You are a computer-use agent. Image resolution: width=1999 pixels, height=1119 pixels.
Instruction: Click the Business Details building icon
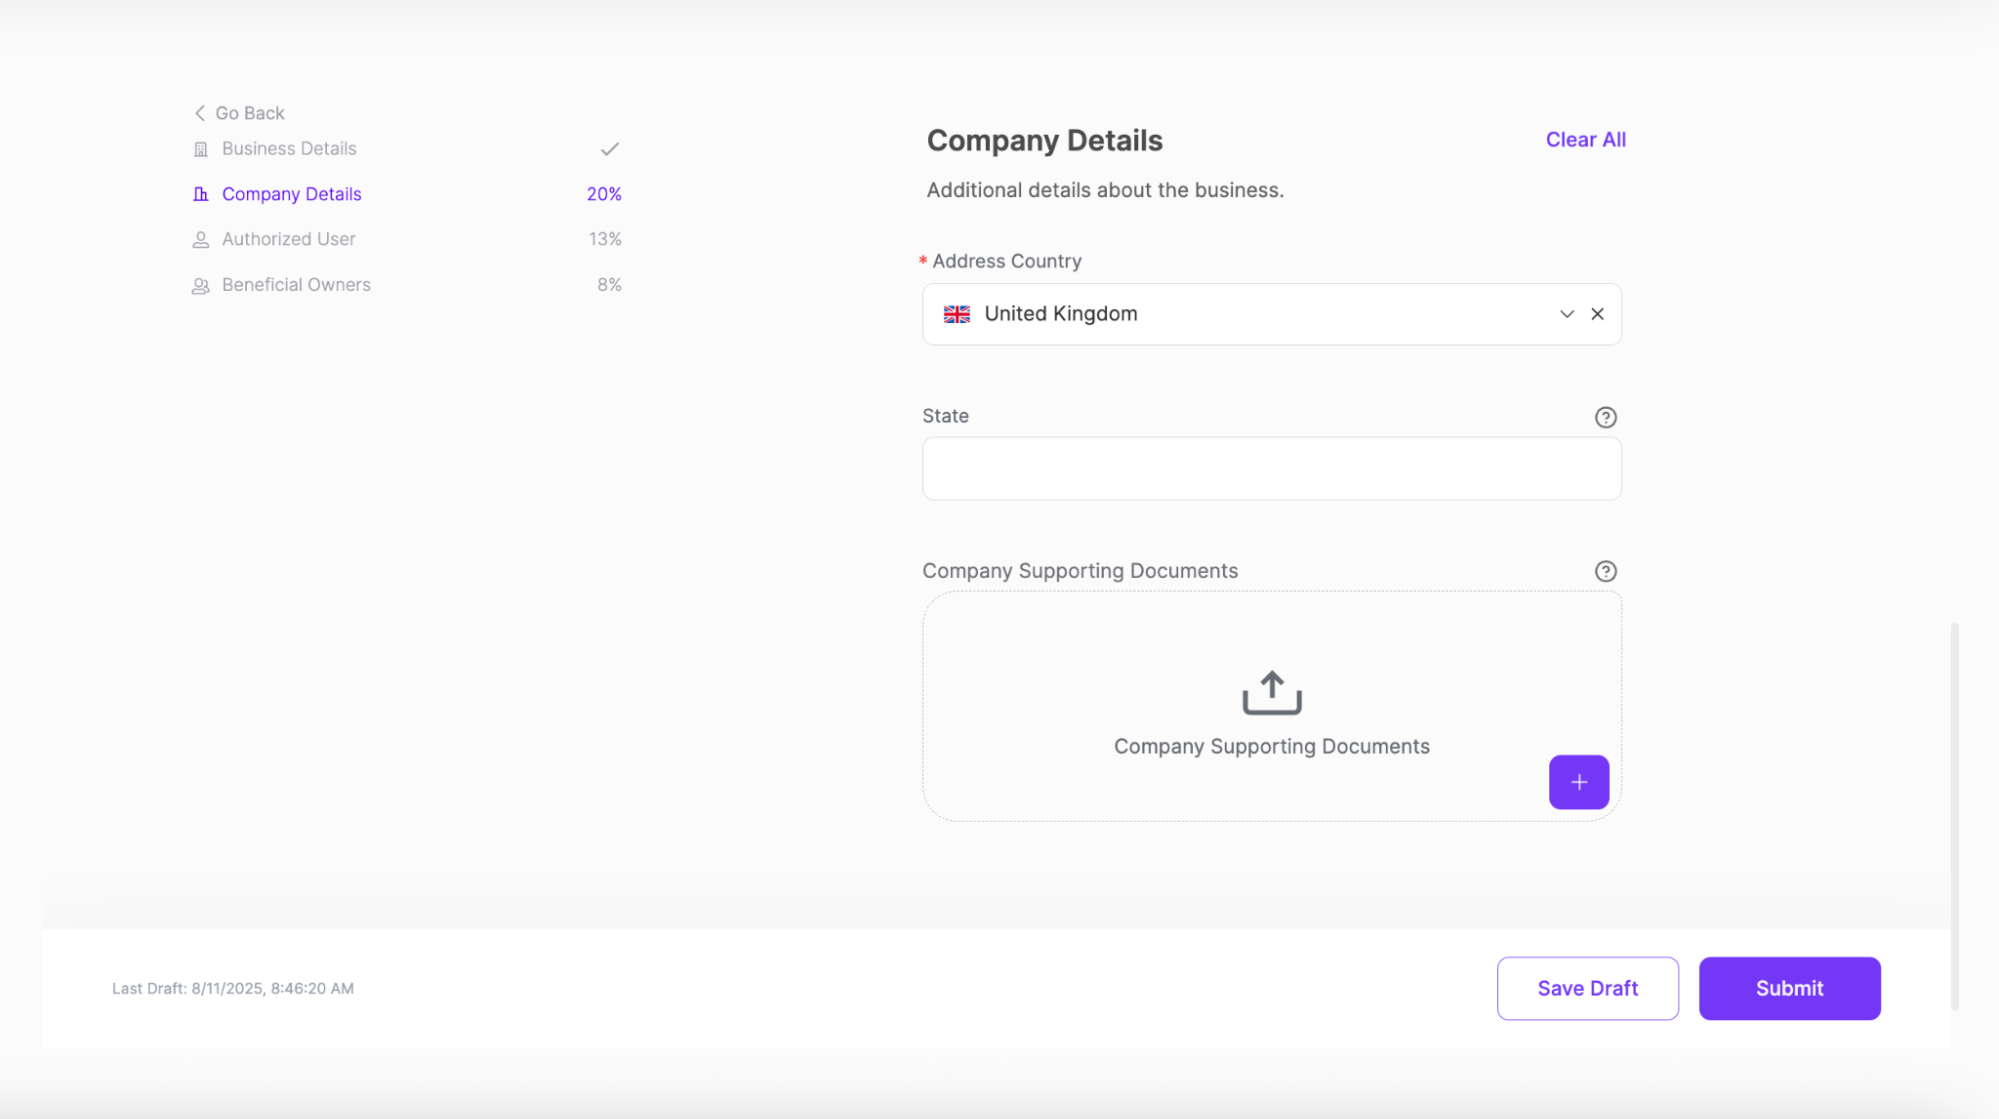201,149
